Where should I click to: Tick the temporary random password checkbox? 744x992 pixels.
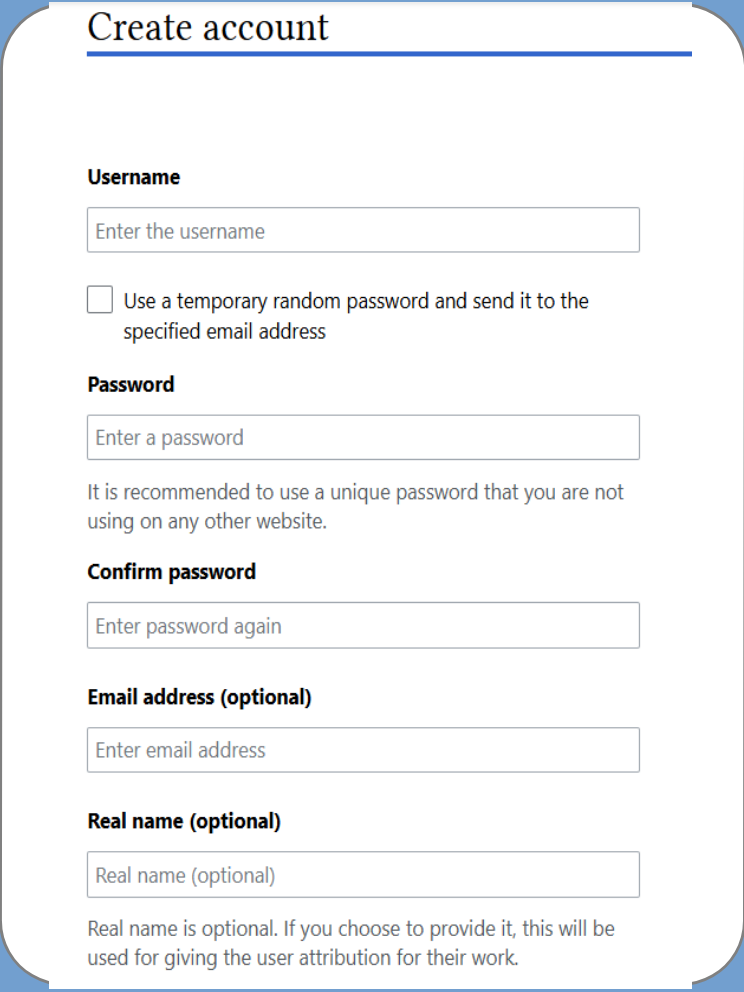[x=100, y=300]
